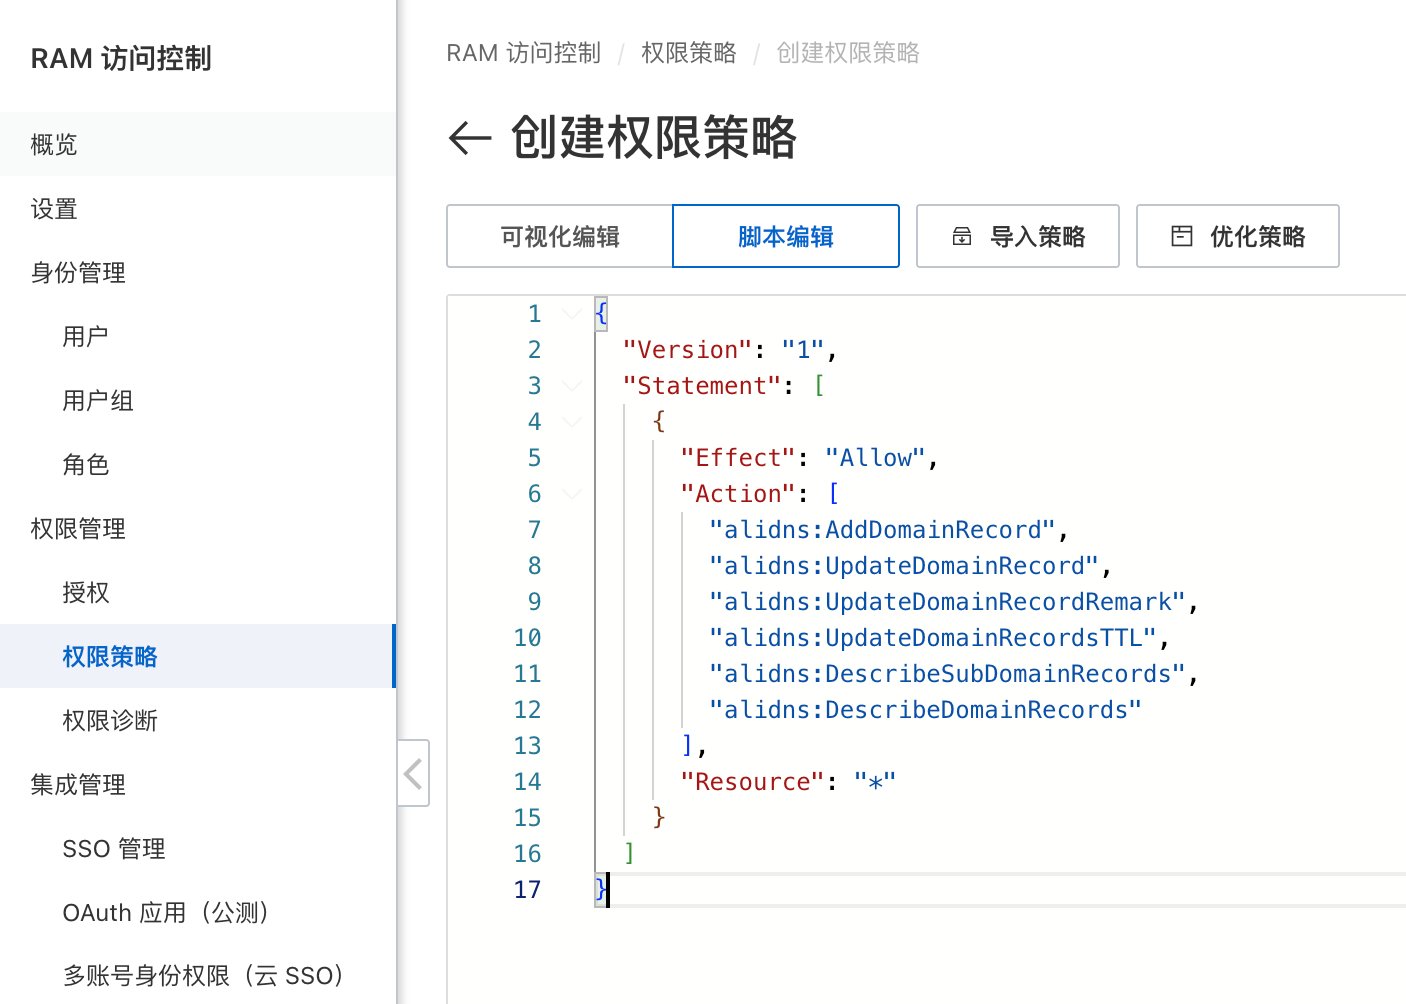Click the closing brace on line 15
The height and width of the screenshot is (1004, 1406).
[658, 818]
